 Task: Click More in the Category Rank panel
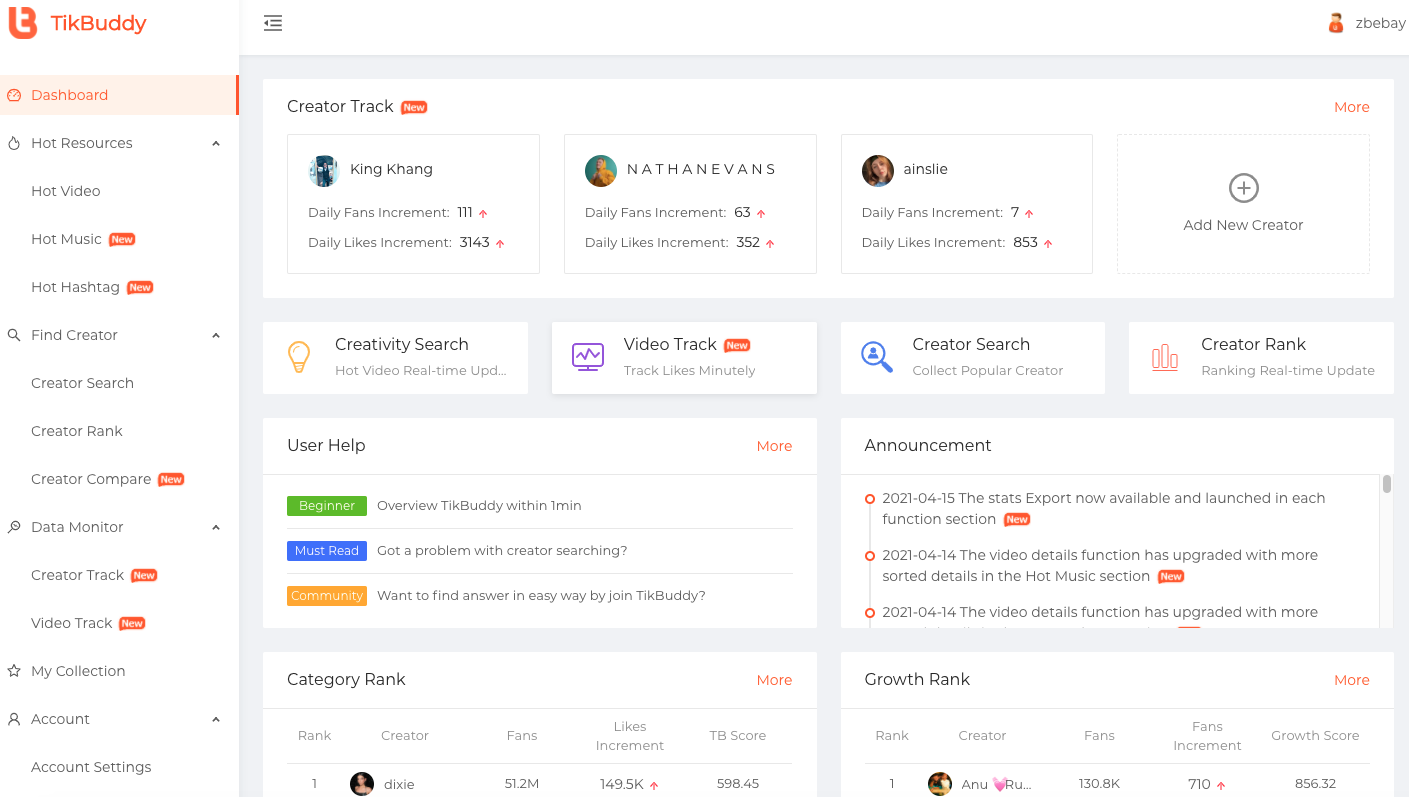774,680
